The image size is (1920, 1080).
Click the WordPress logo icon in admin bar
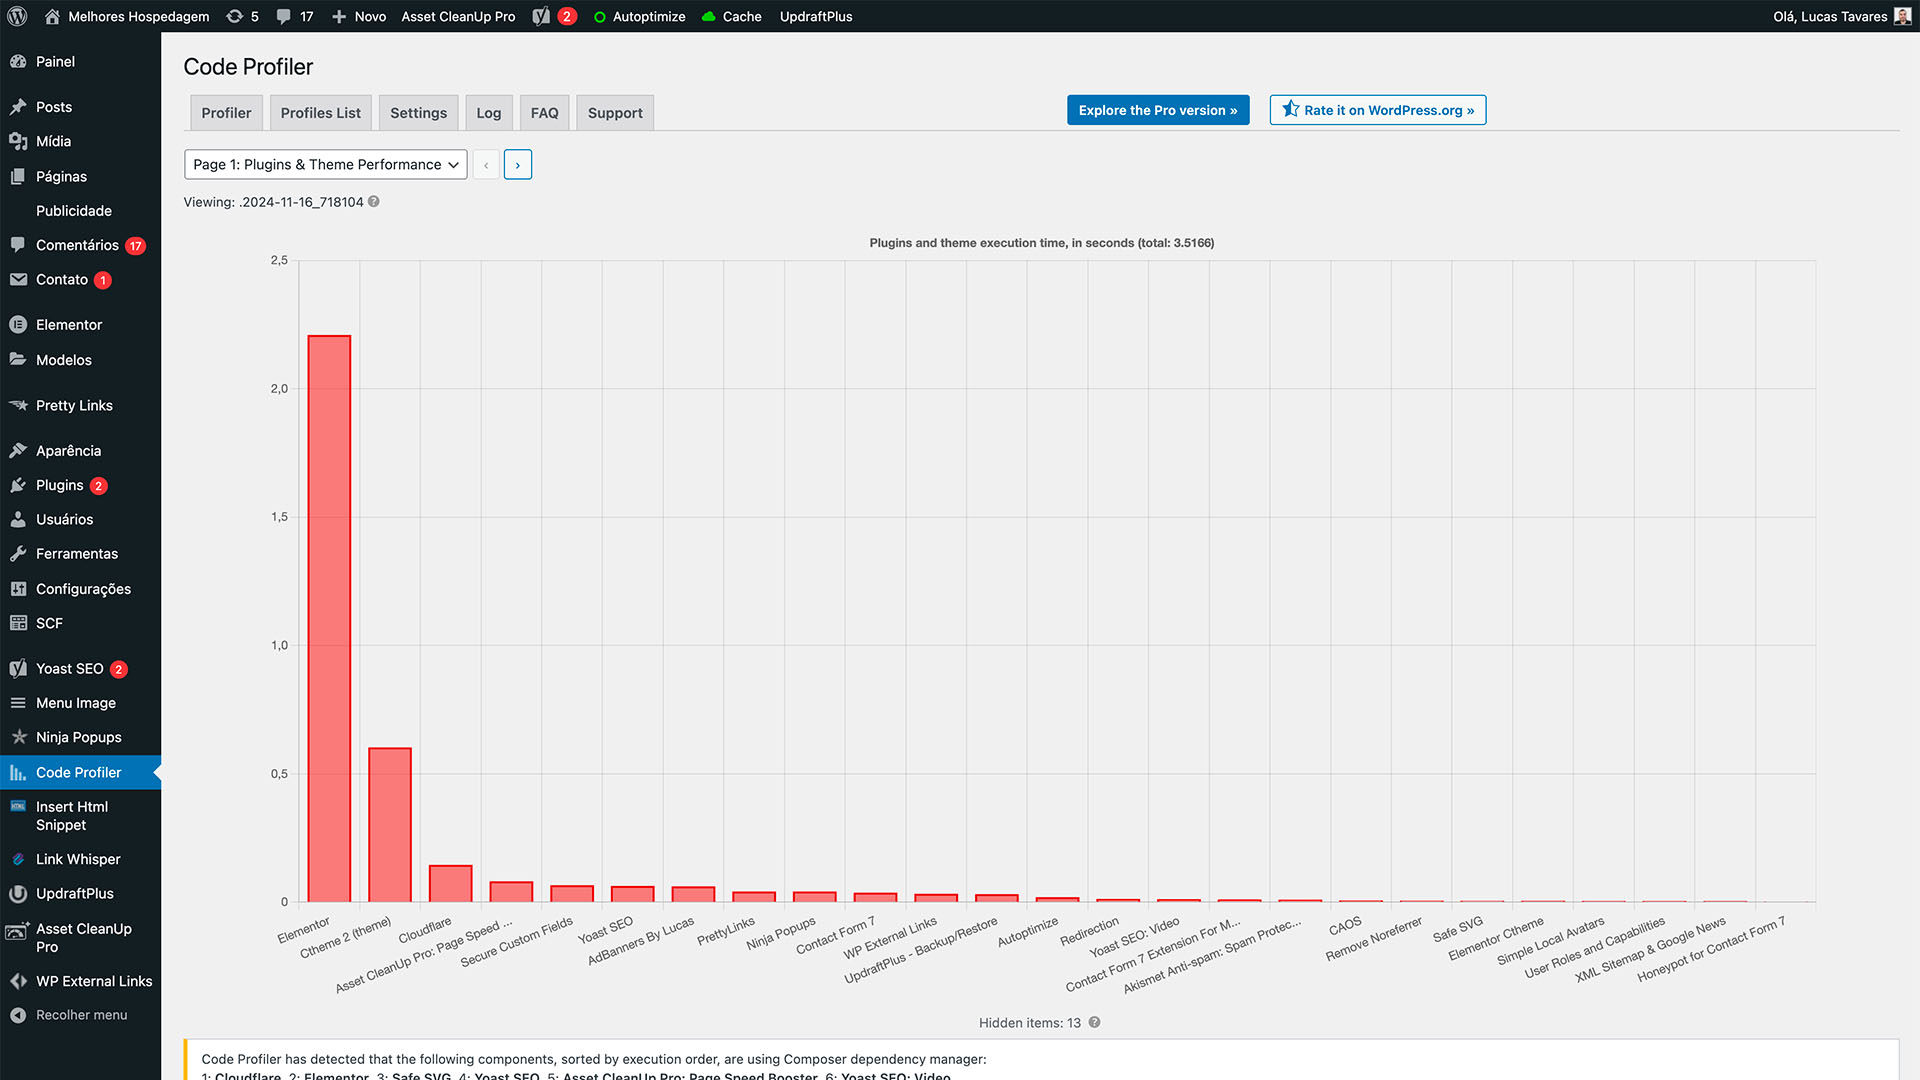[18, 16]
